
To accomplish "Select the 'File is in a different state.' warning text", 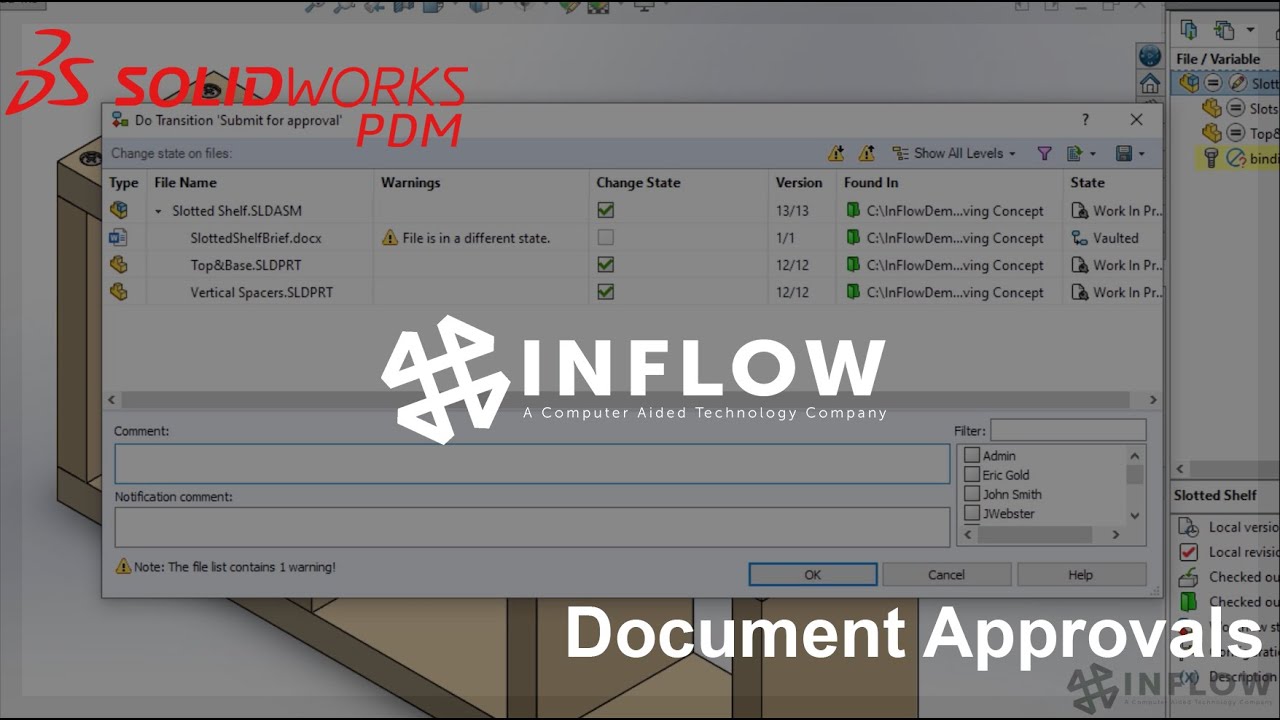I will (476, 238).
